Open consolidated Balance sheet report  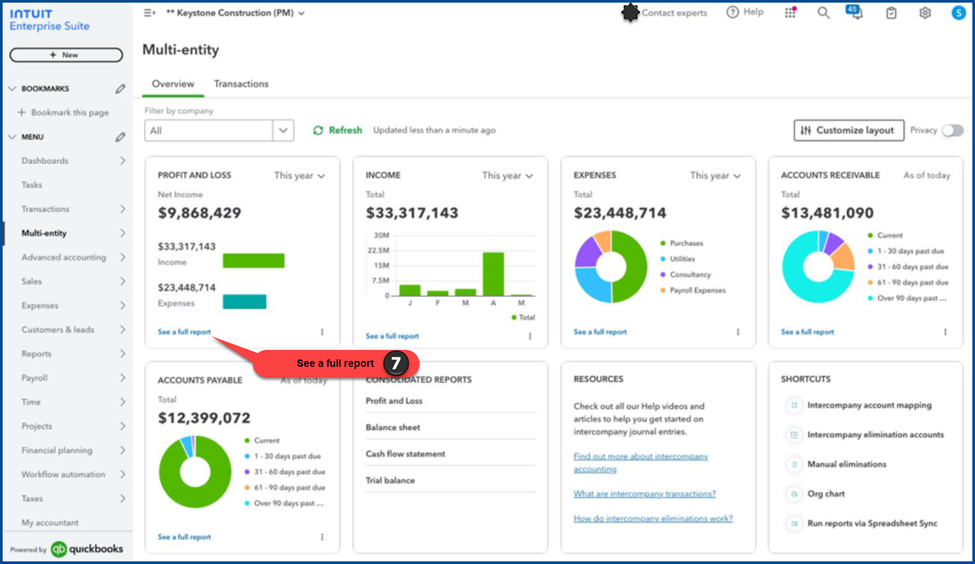point(393,428)
